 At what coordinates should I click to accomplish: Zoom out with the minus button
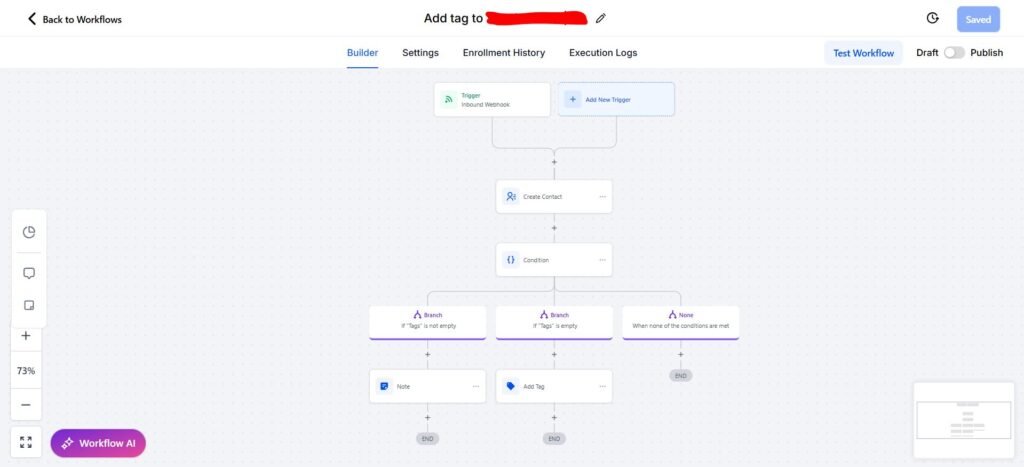tap(26, 405)
